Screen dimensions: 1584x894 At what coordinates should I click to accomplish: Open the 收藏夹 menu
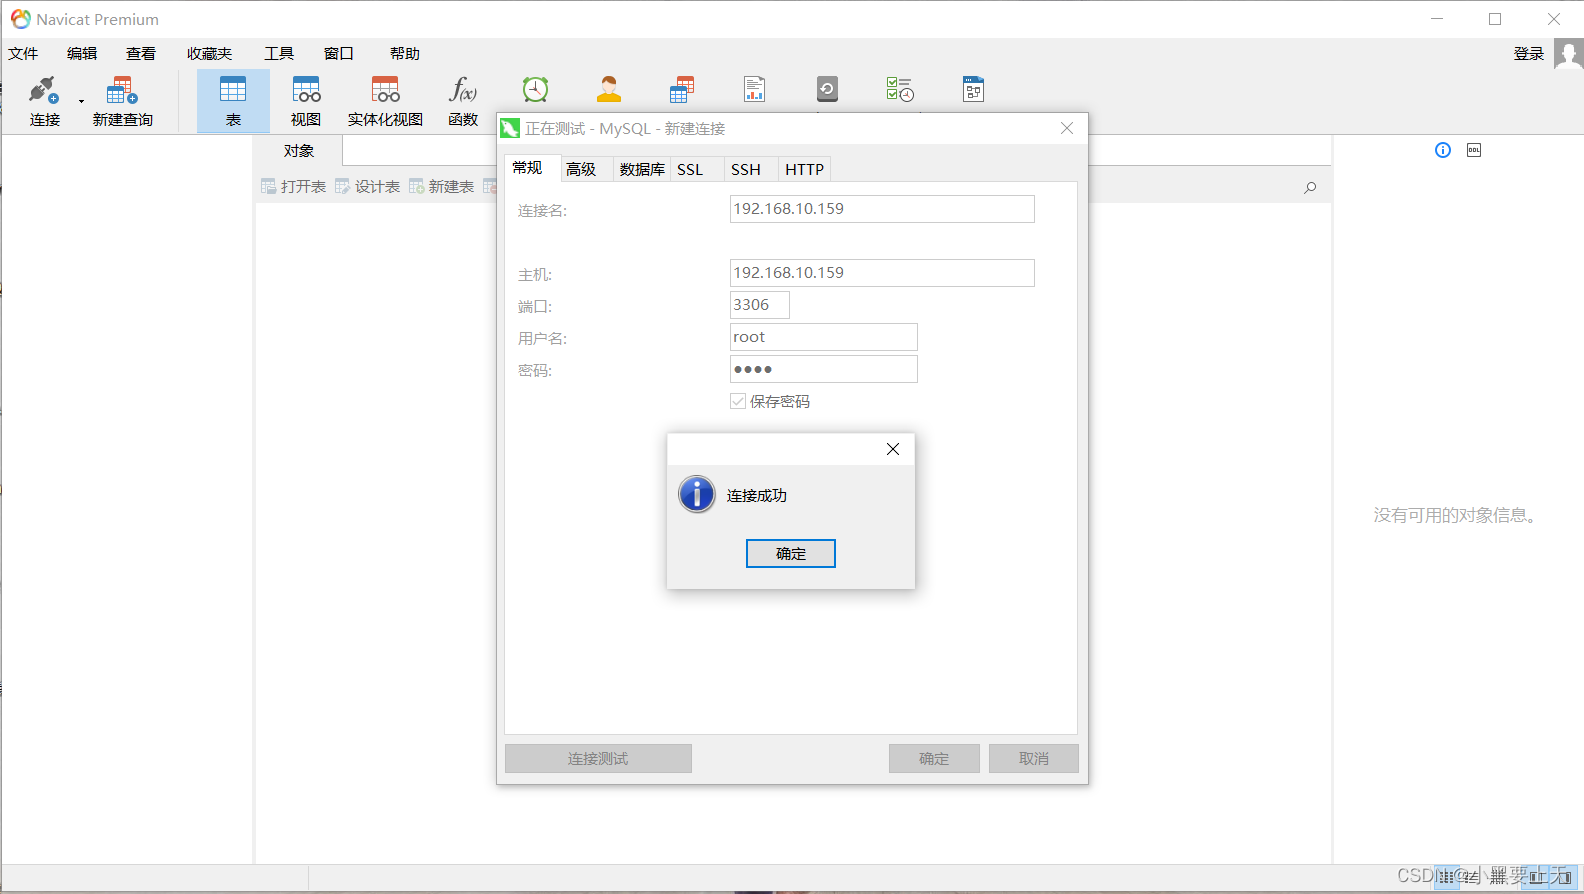tap(210, 54)
